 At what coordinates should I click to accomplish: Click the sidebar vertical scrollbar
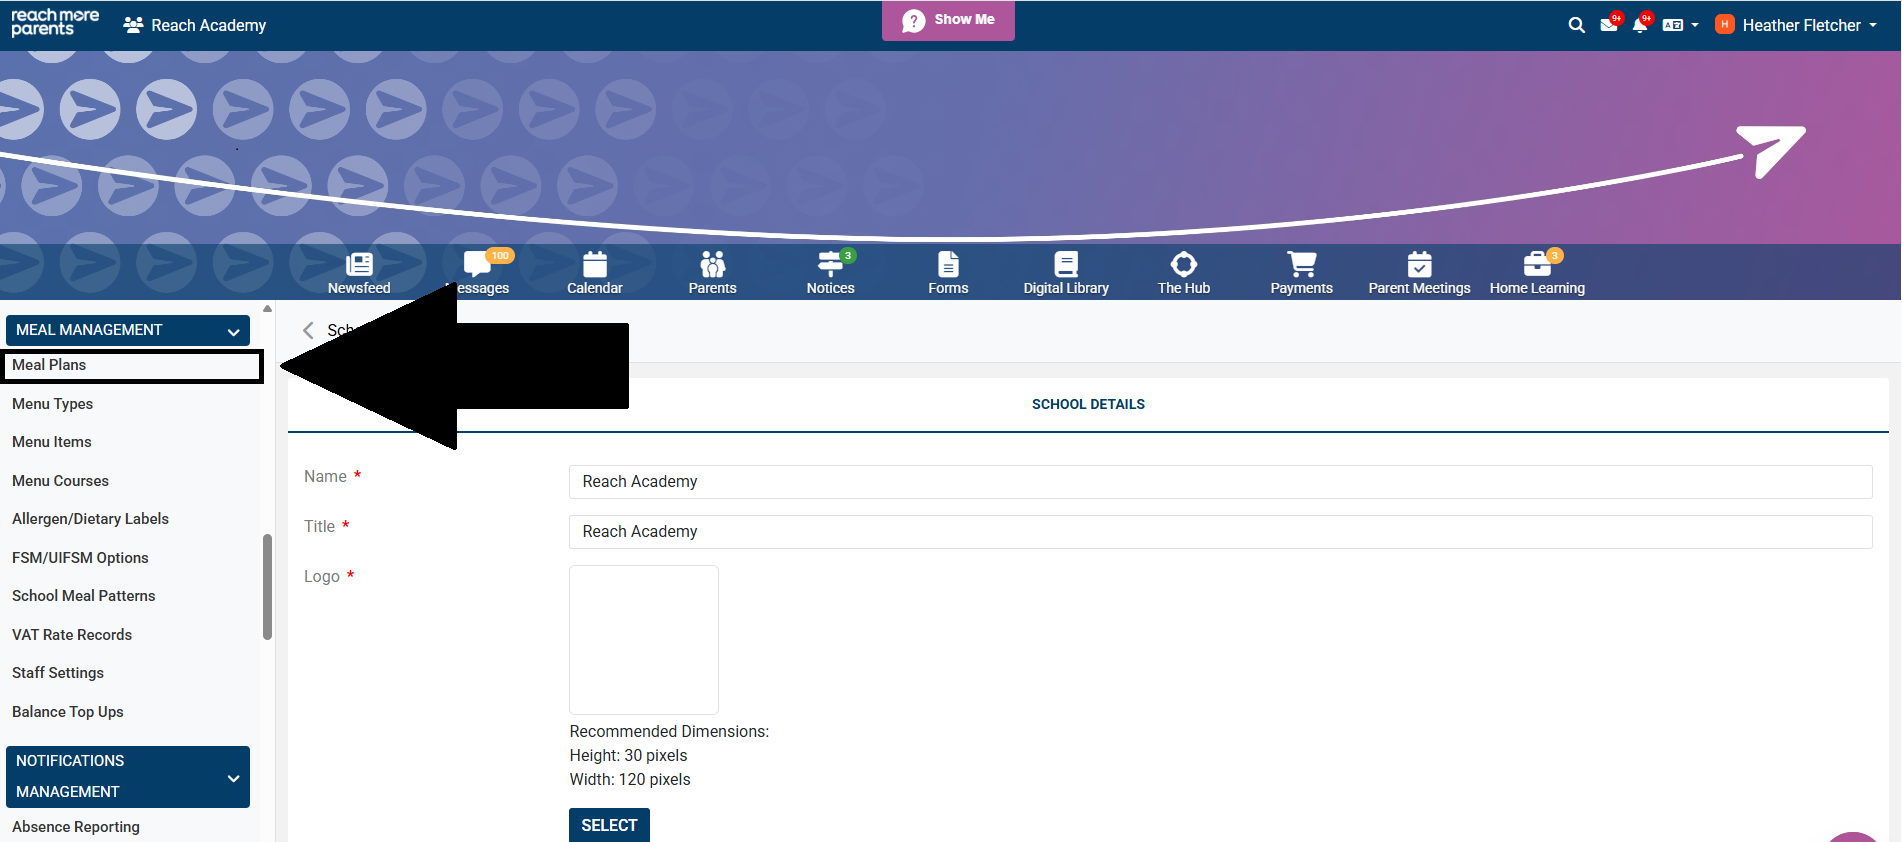267,586
